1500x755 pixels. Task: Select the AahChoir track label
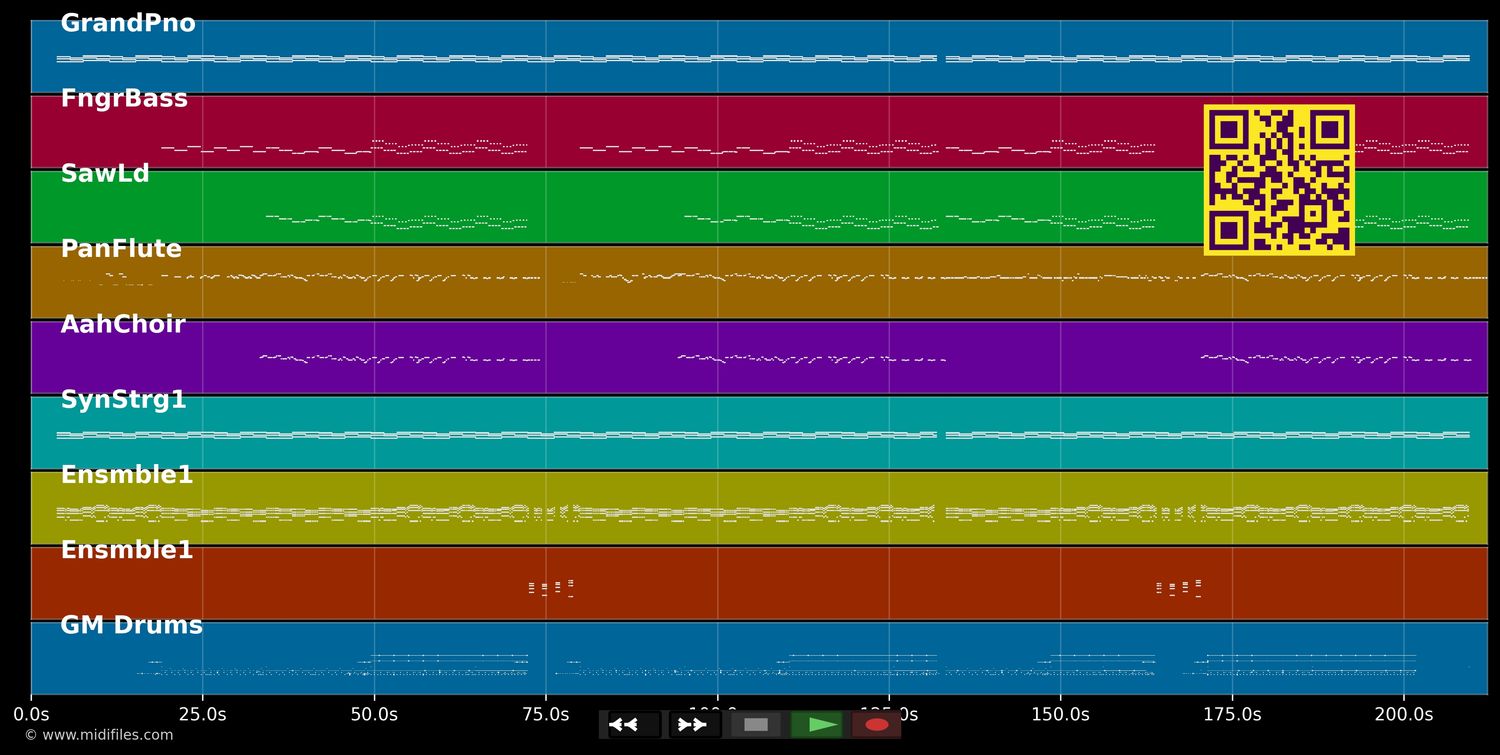point(123,325)
